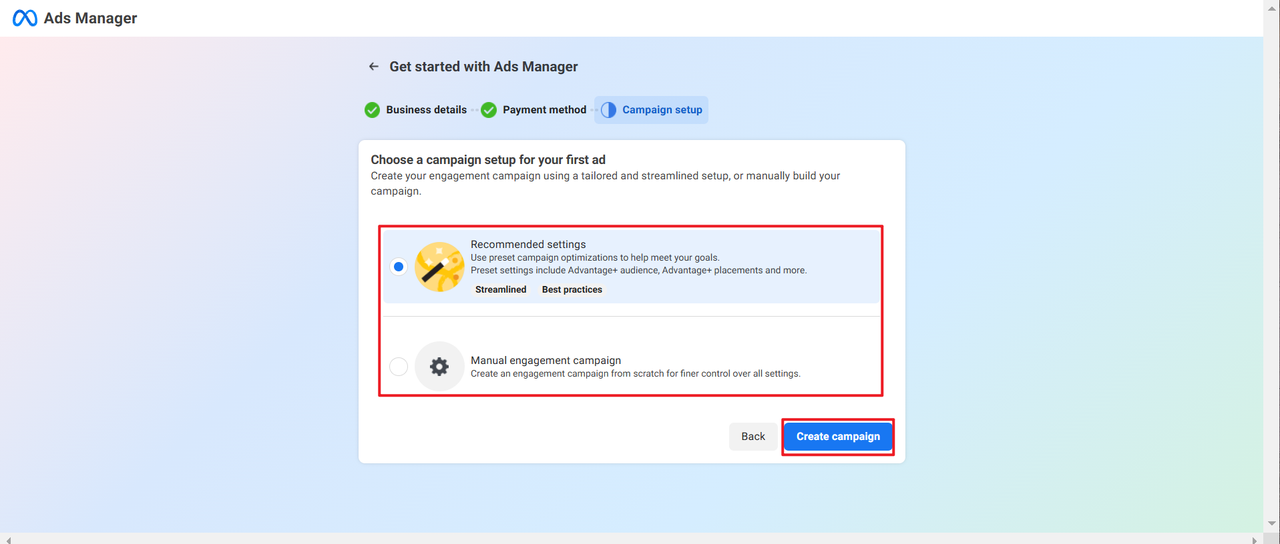Click the 'Get started with Ads Manager' heading

(484, 66)
